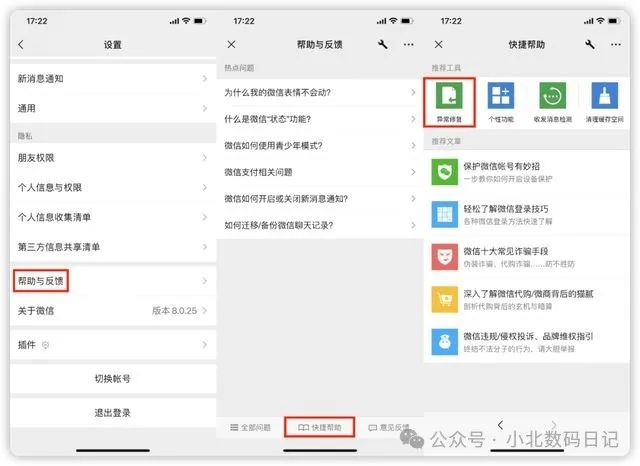
Task: Switch to the 快捷帮助 bottom tab
Action: click(320, 427)
